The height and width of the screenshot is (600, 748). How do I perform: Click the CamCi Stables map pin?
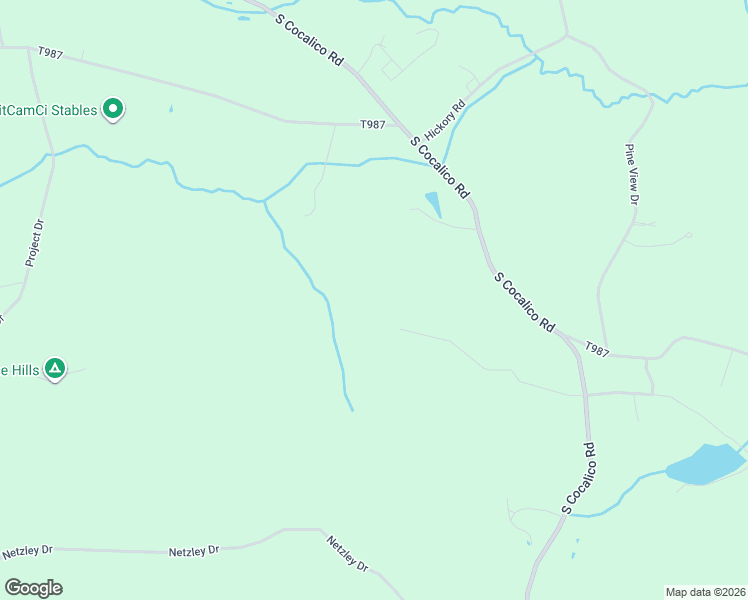[x=113, y=109]
